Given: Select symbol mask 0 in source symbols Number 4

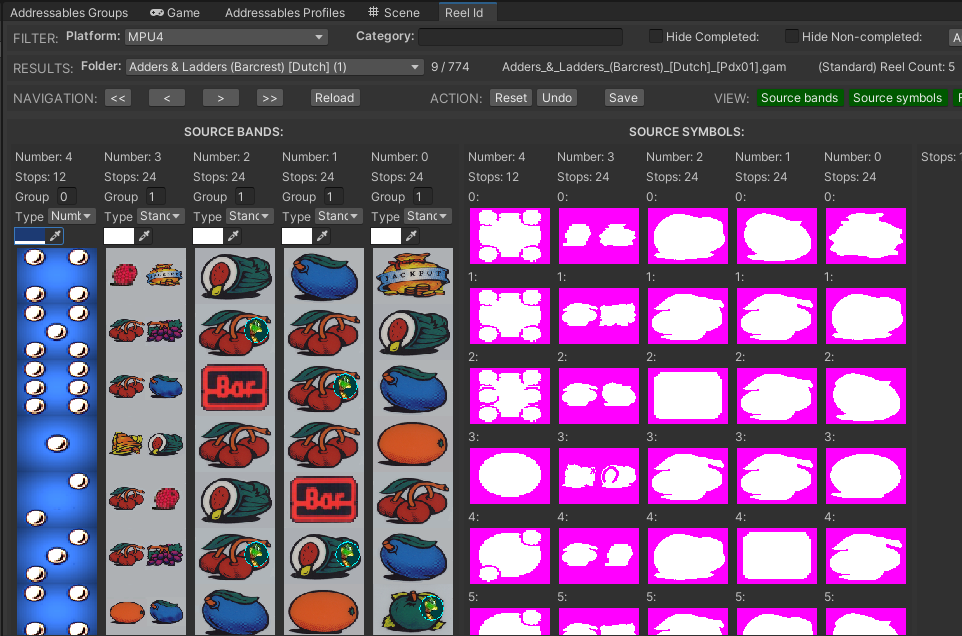Looking at the screenshot, I should click(510, 236).
